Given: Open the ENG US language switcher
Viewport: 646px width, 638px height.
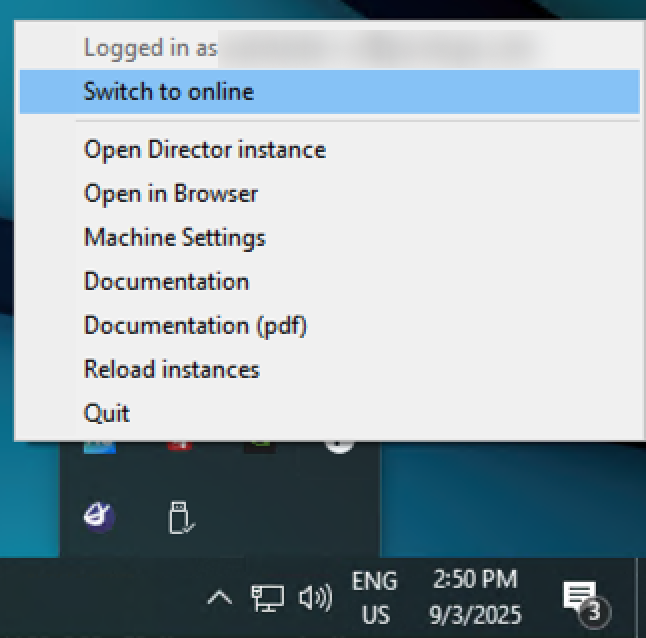Looking at the screenshot, I should tap(375, 597).
